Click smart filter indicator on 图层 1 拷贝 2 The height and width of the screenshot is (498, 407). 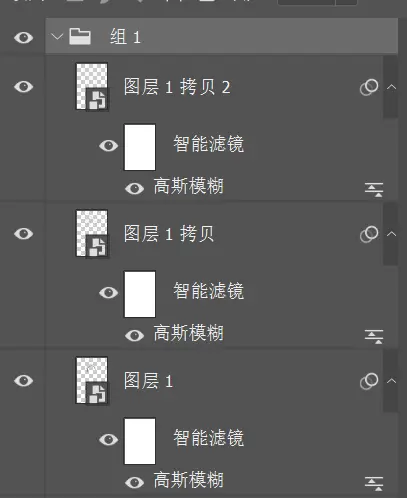click(x=369, y=87)
